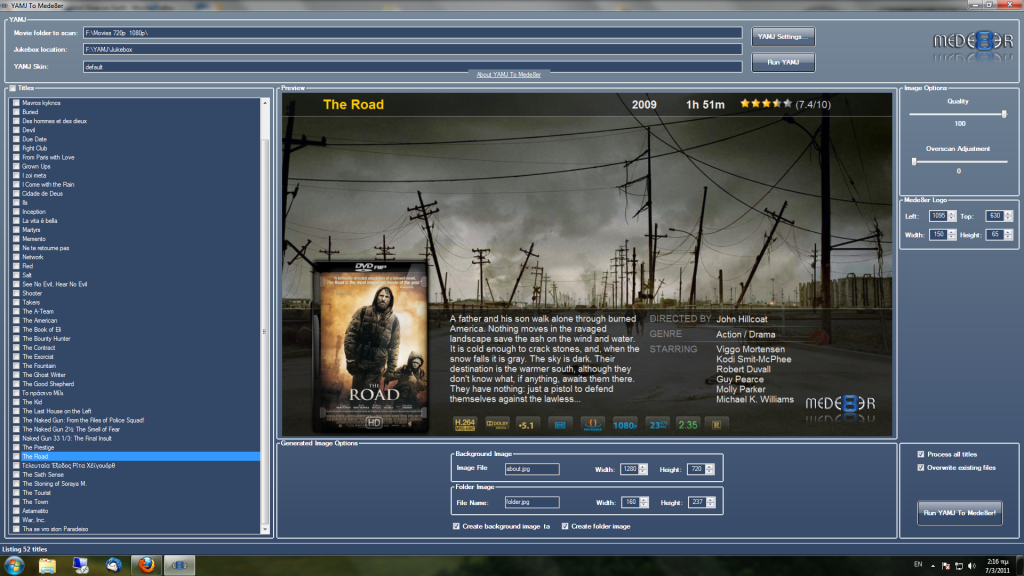Viewport: 1024px width, 576px height.
Task: Select Due Date in titles list
Action: pos(34,139)
